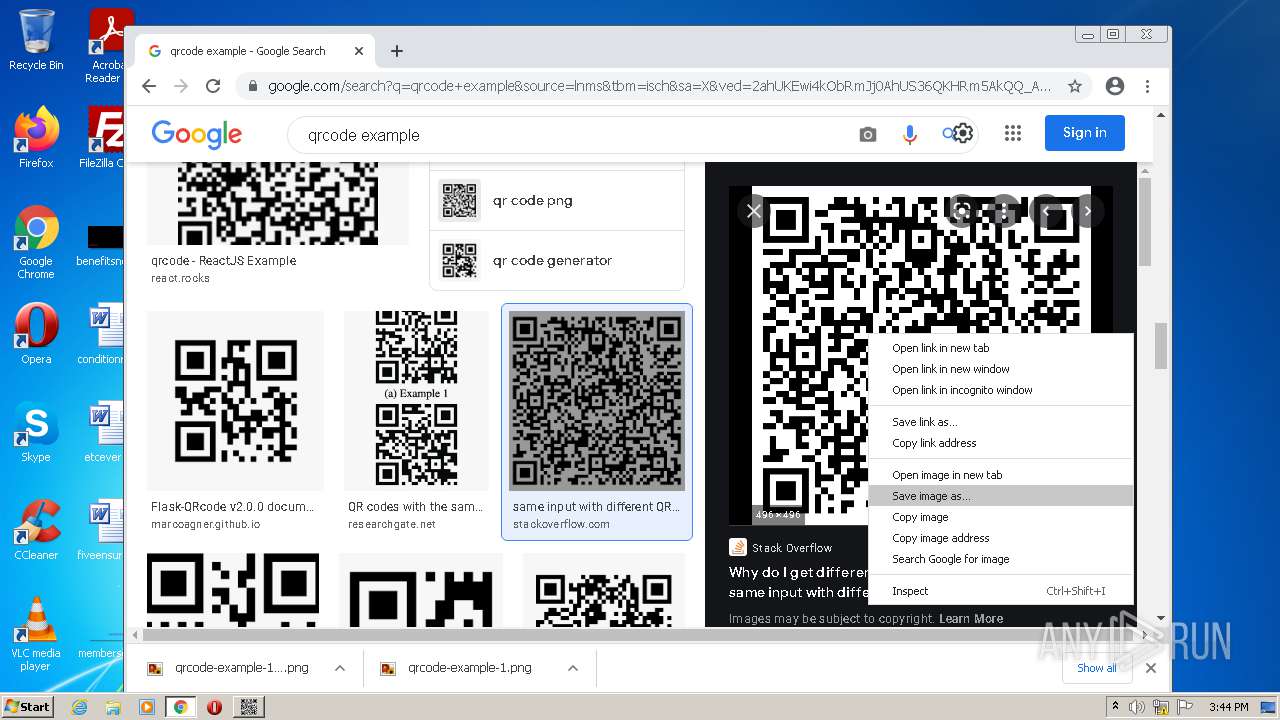The image size is (1280, 720).
Task: Open the researchgate QR codes thumbnail
Action: [x=416, y=400]
